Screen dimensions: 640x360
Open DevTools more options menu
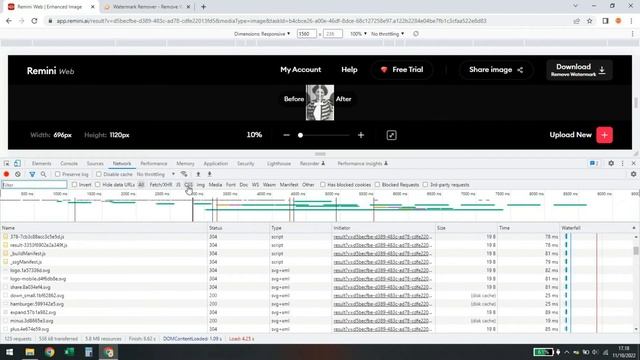click(x=622, y=163)
